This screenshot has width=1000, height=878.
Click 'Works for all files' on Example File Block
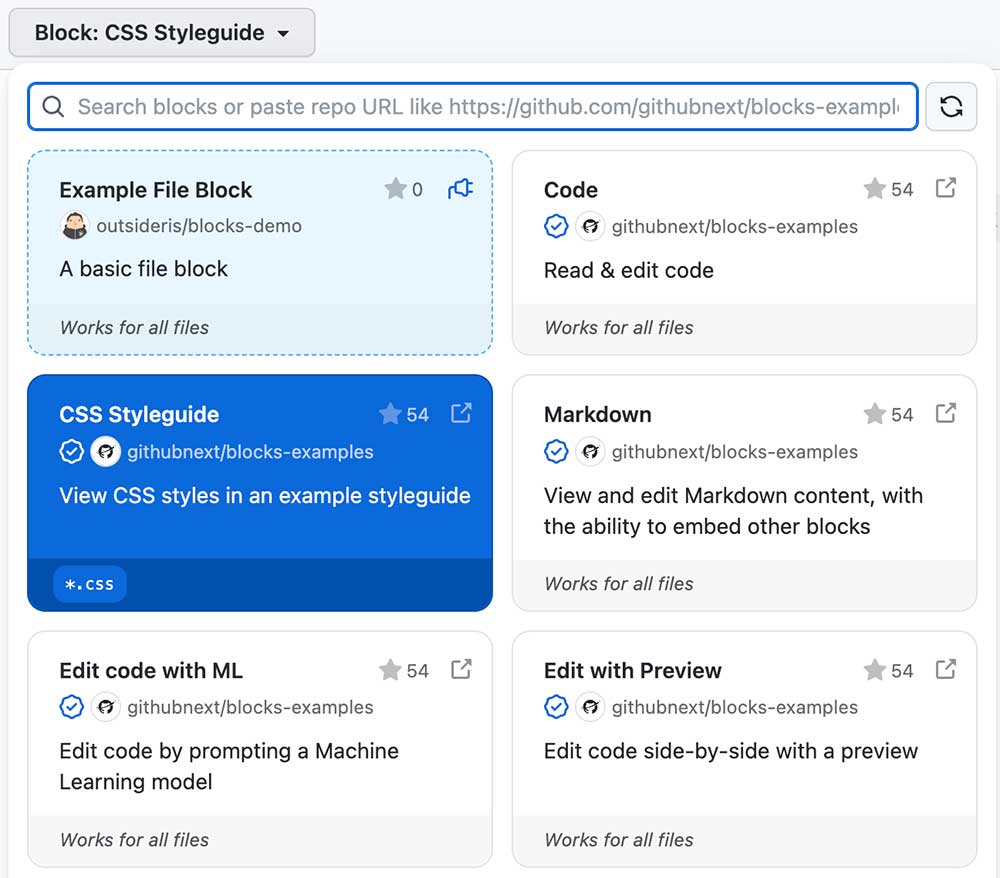134,328
